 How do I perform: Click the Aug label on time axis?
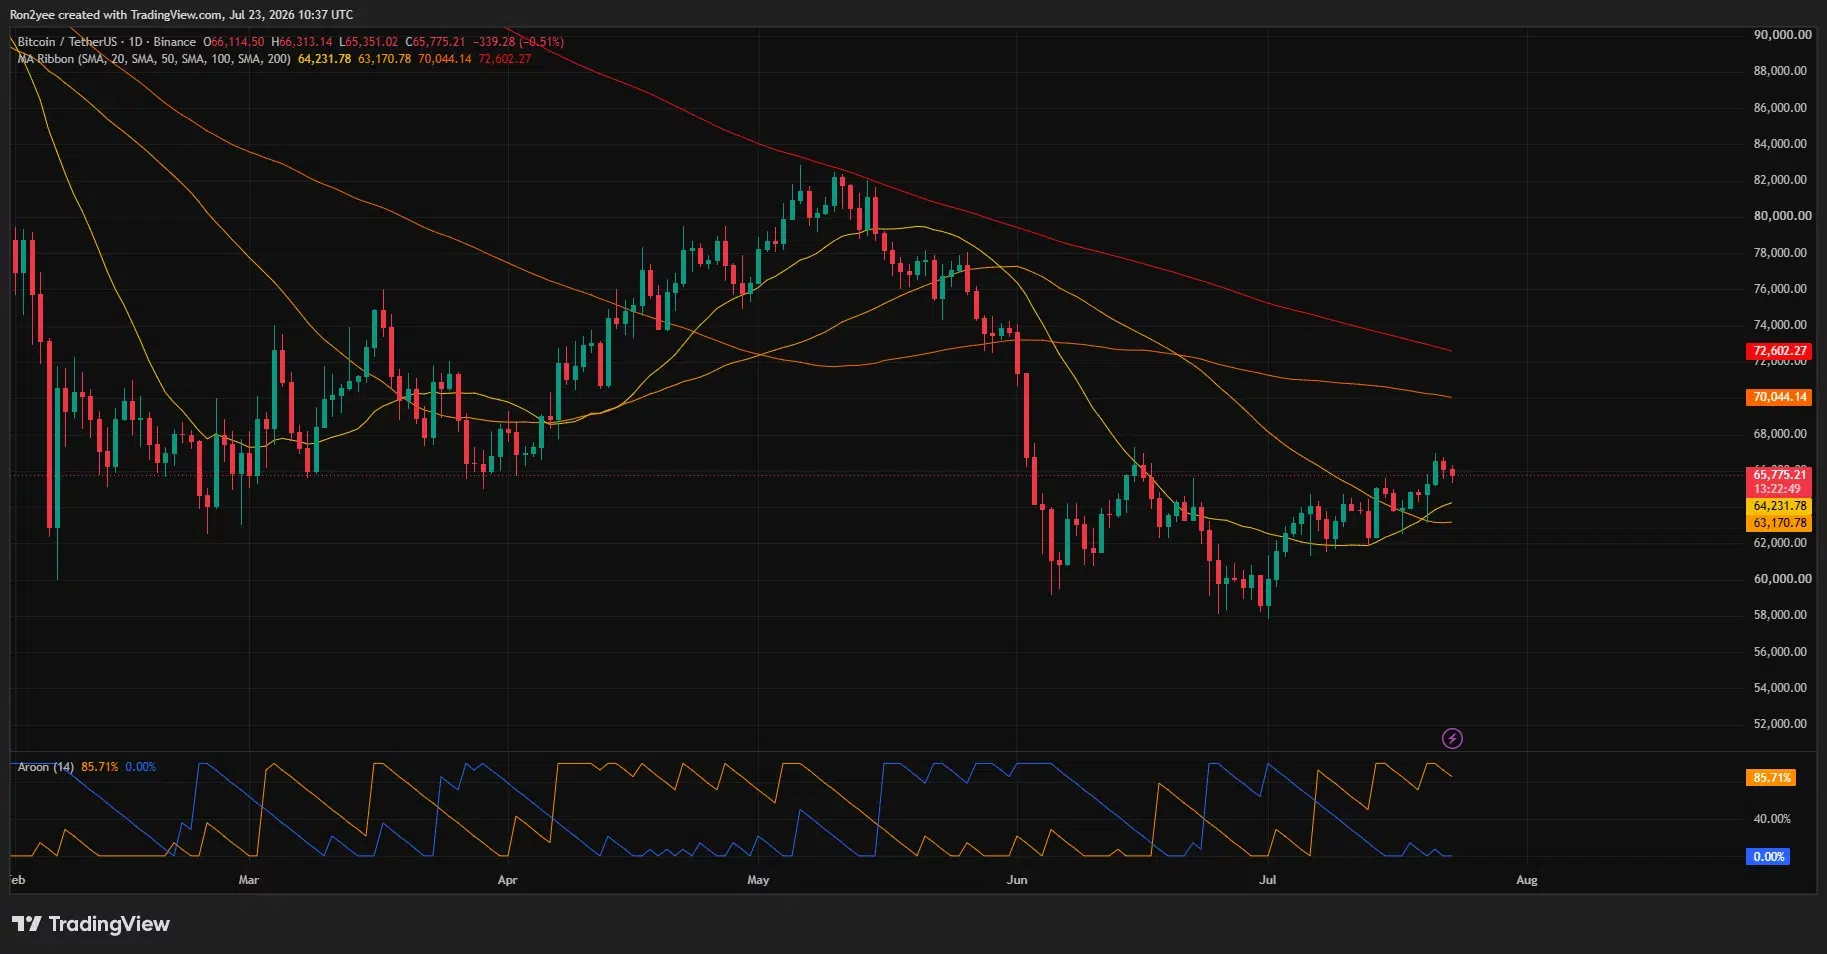(x=1527, y=880)
